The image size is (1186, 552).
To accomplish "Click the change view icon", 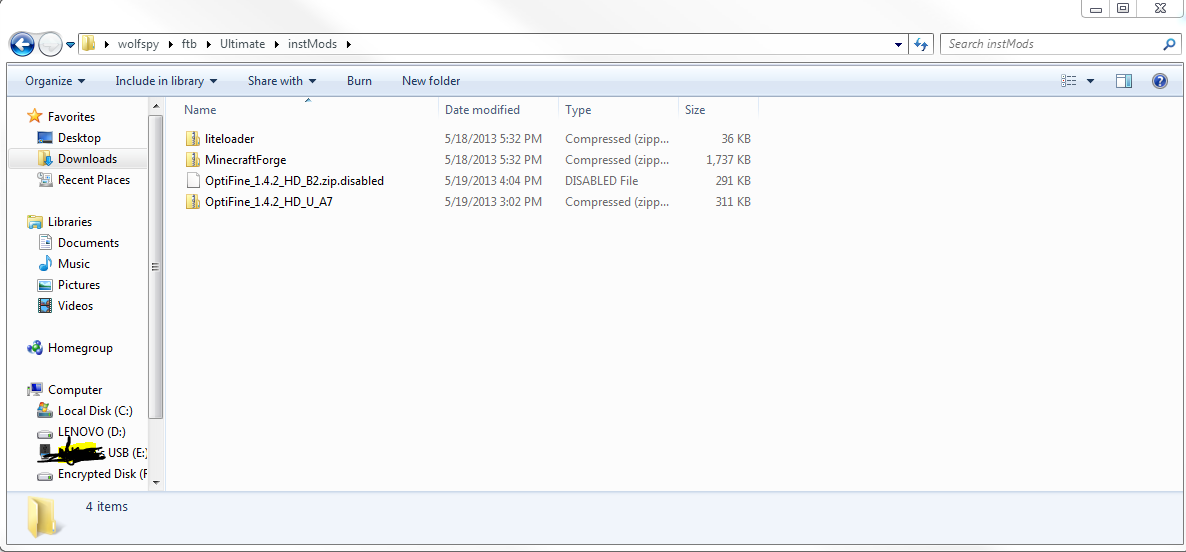I will coord(1069,81).
